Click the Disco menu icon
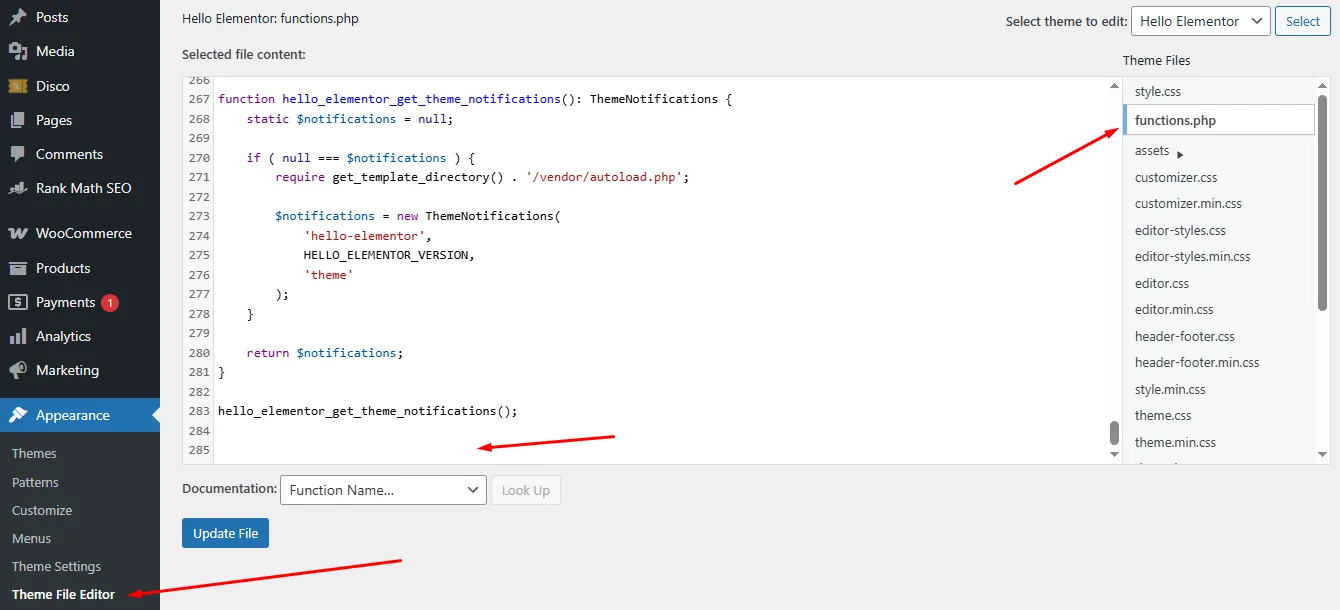The height and width of the screenshot is (610, 1340). pos(18,86)
